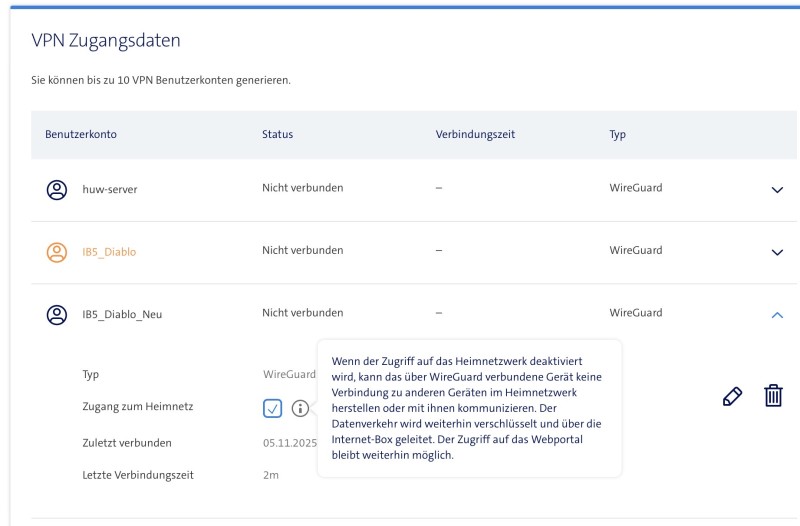Collapse the IB5_Diablo_Neu details chevron

[x=777, y=314]
